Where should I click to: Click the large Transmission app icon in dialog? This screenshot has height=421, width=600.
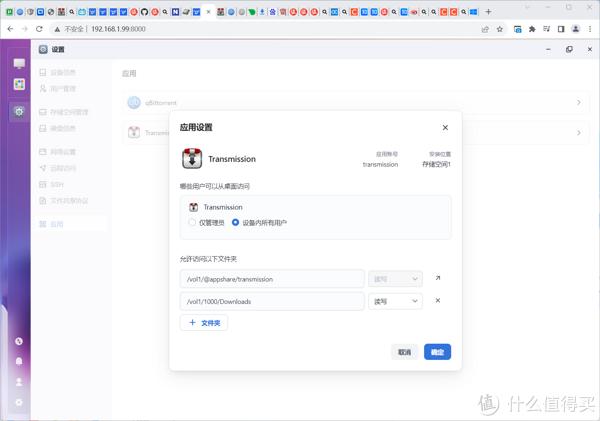point(192,158)
